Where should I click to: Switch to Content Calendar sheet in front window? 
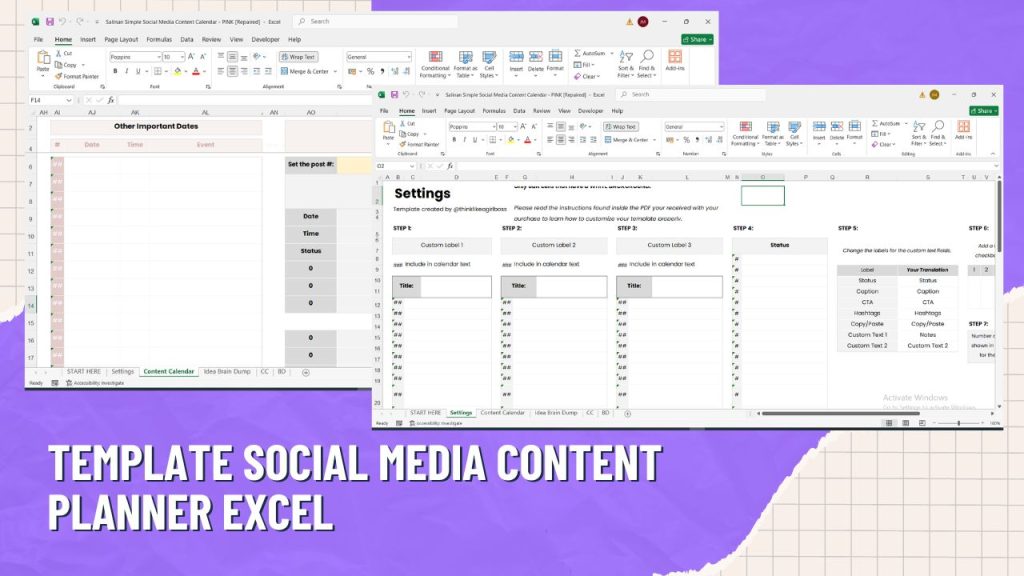(x=502, y=413)
